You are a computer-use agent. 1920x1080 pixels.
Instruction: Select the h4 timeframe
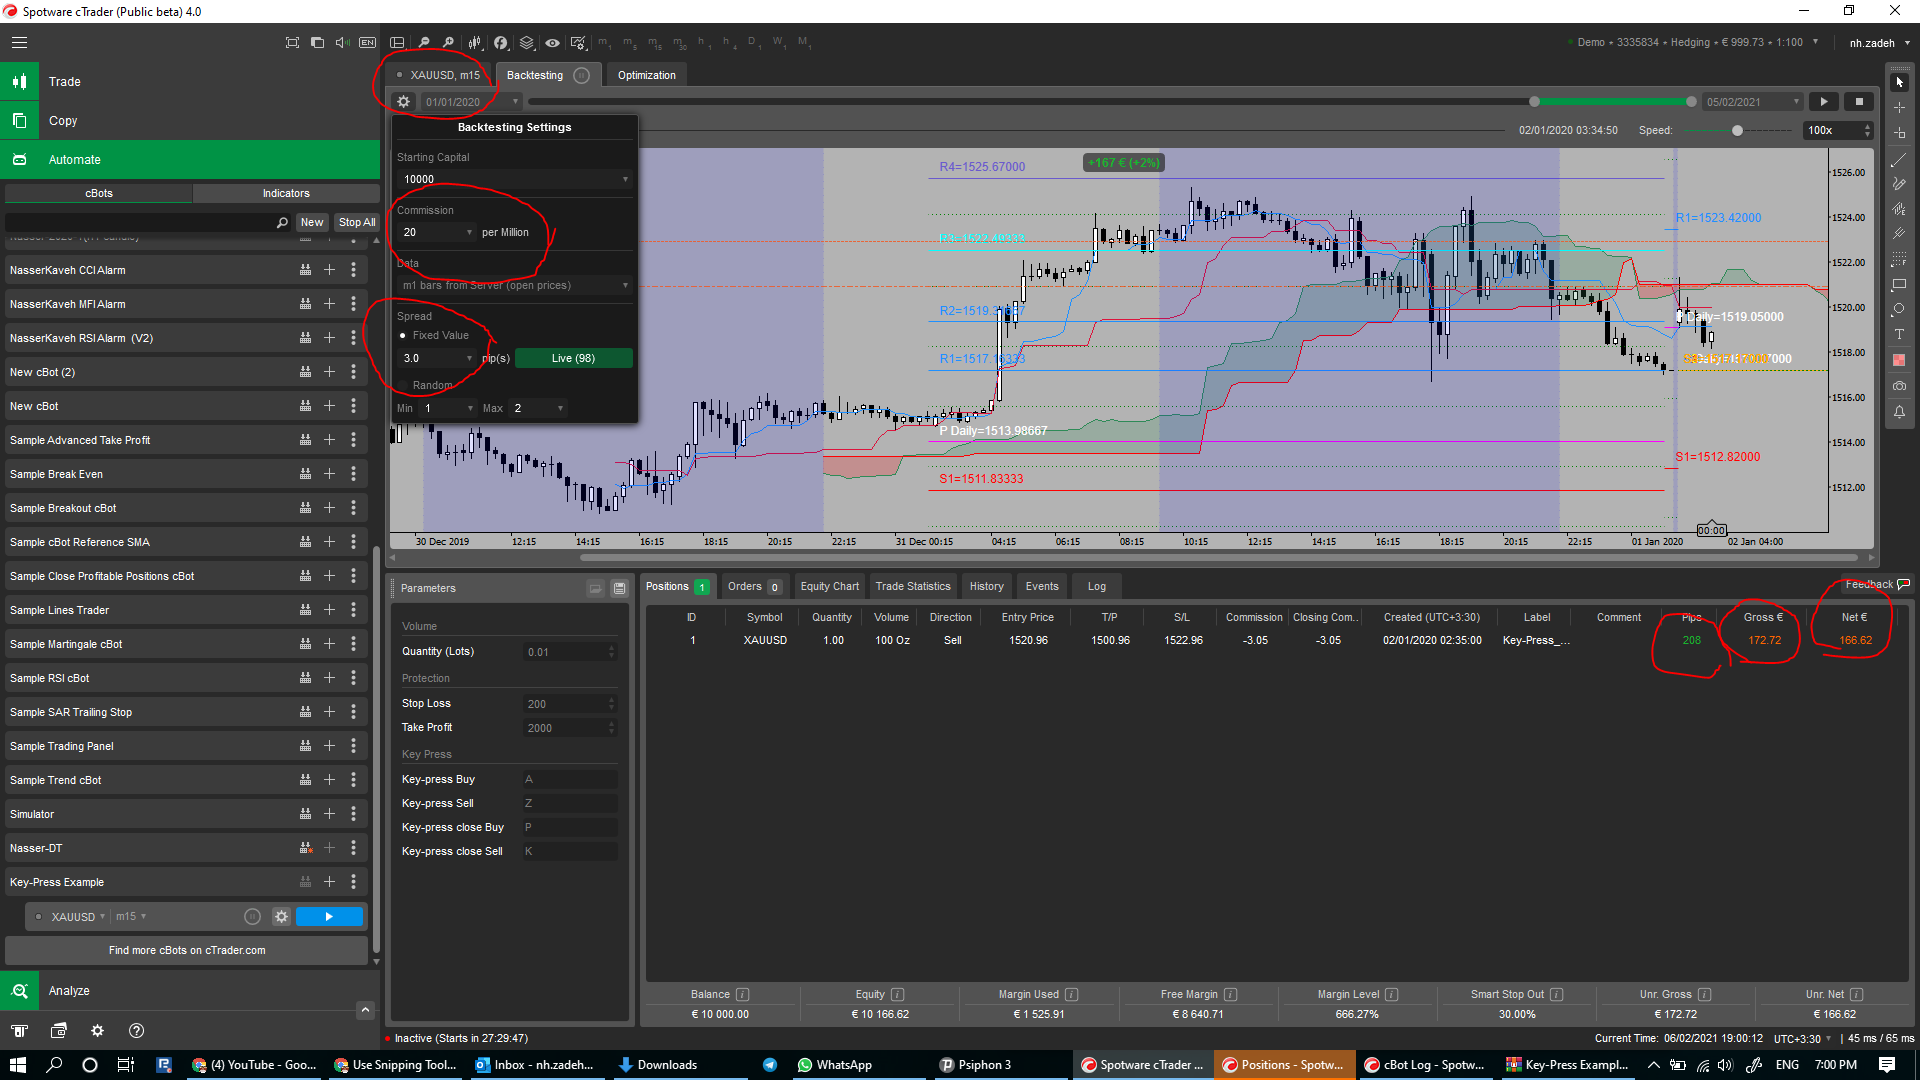(x=731, y=43)
